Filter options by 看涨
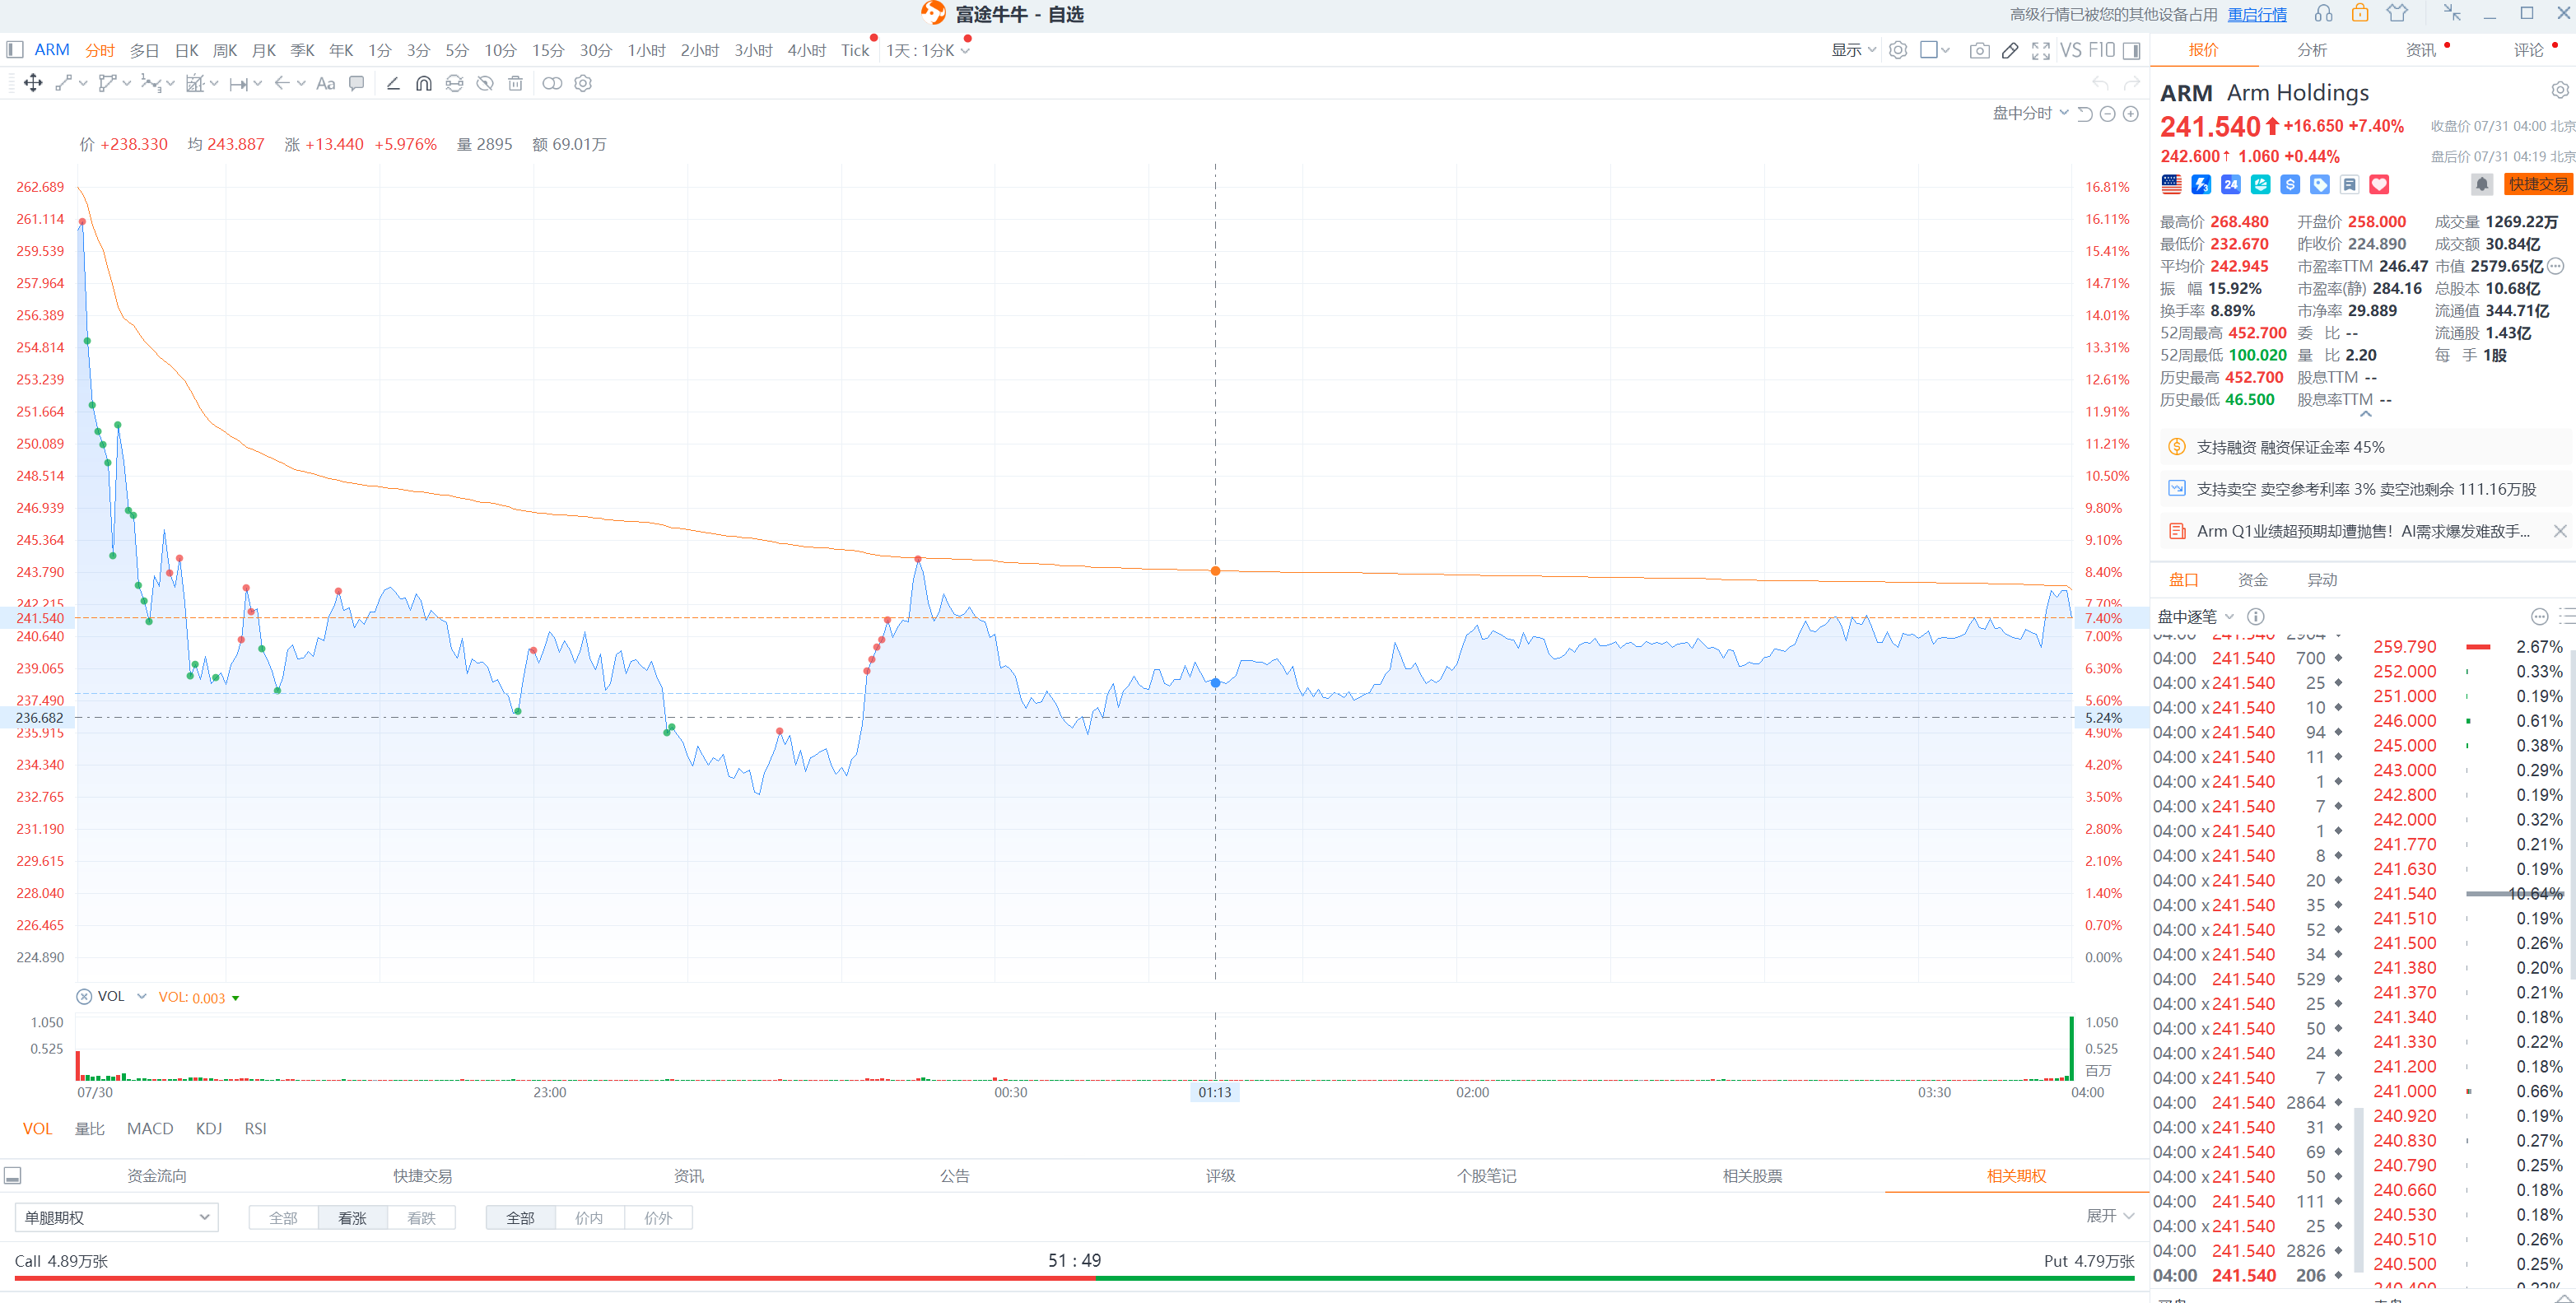2576x1303 pixels. 352,1217
